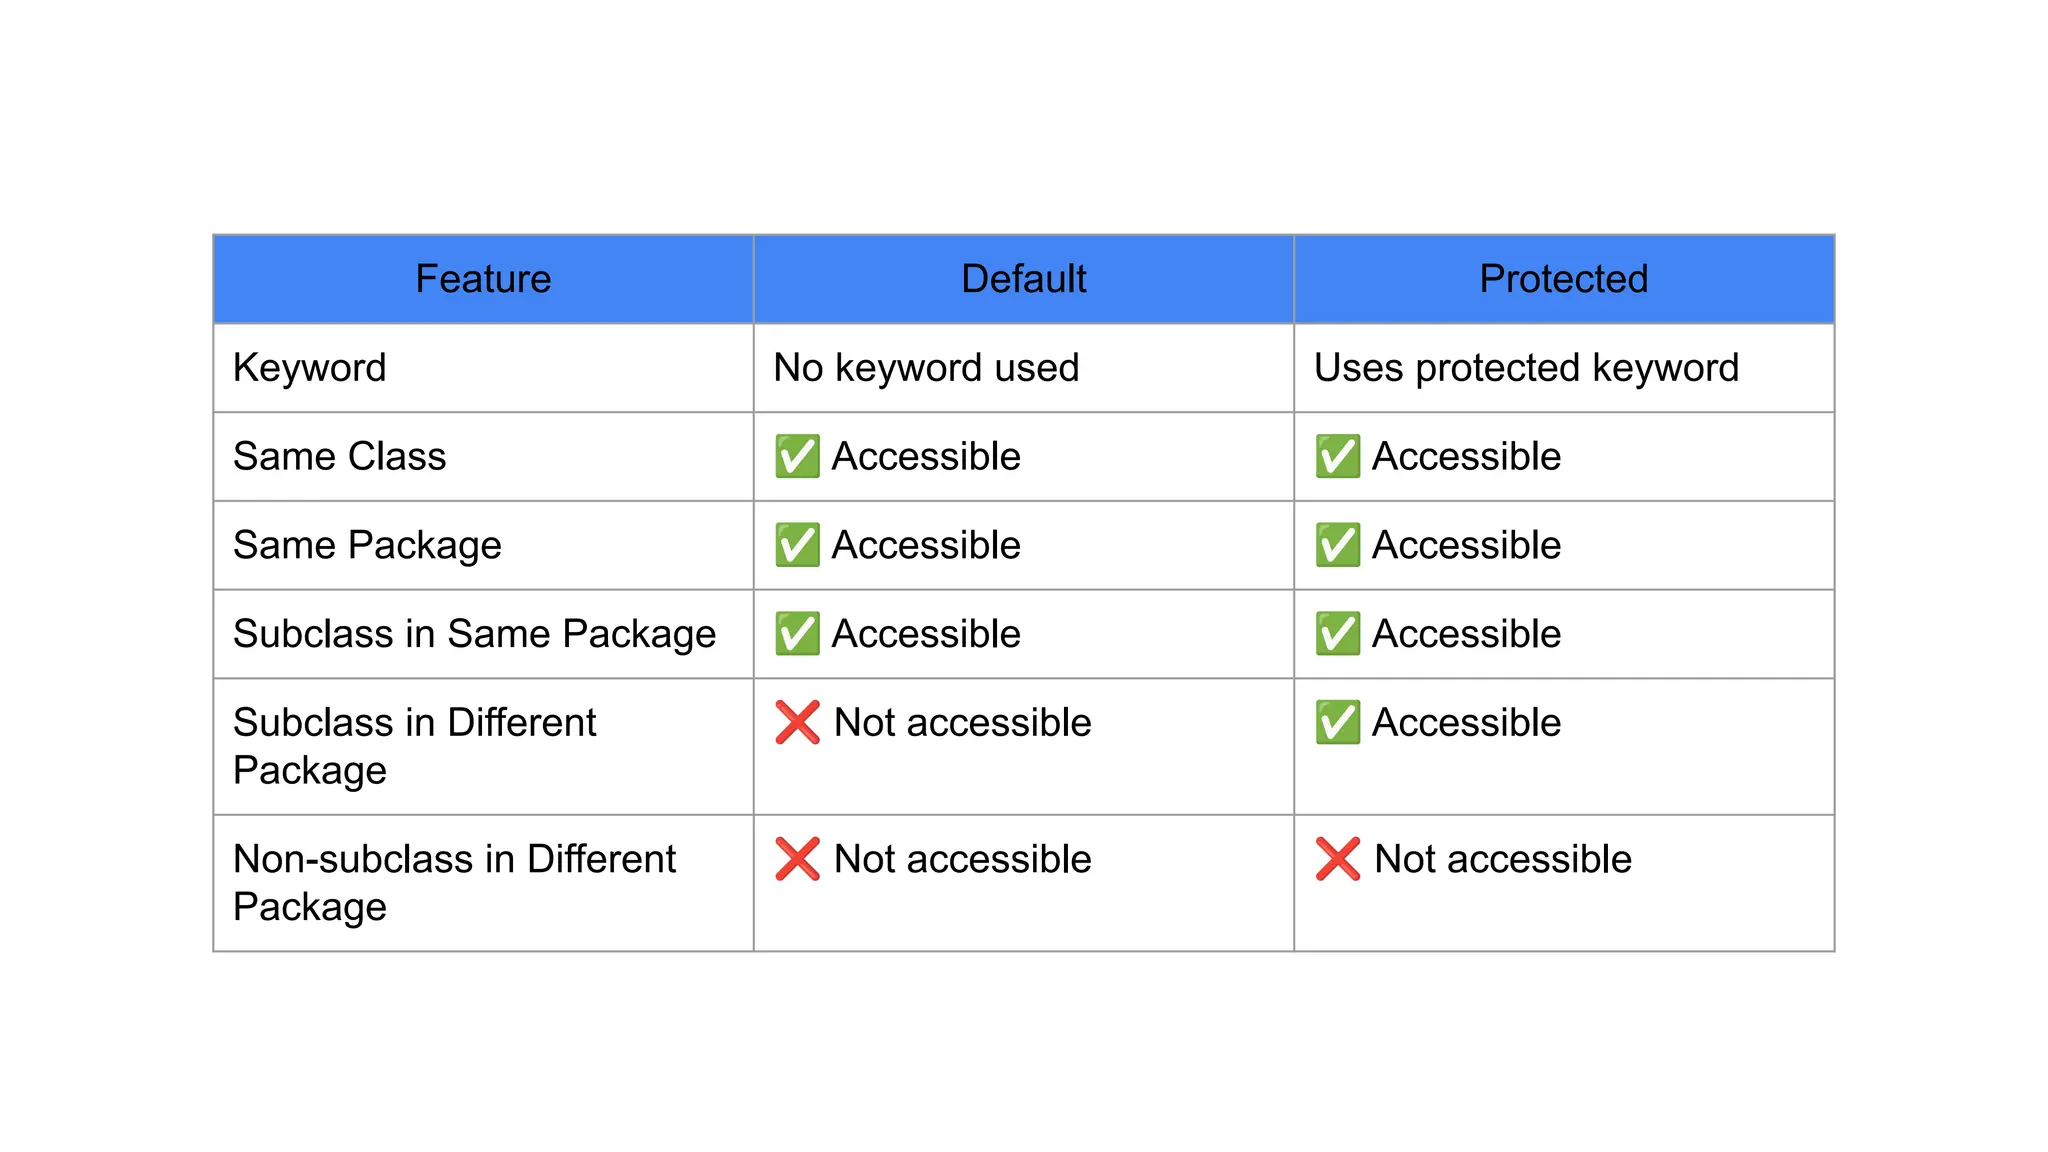The image size is (2048, 1152).
Task: Click the green checkmark in Default Same Class cell
Action: pyautogui.click(x=797, y=456)
